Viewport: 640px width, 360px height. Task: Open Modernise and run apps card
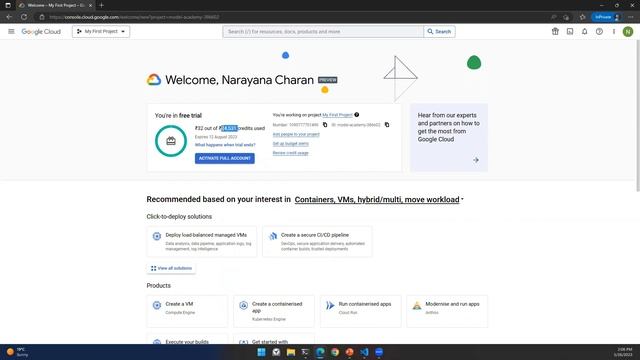[447, 311]
